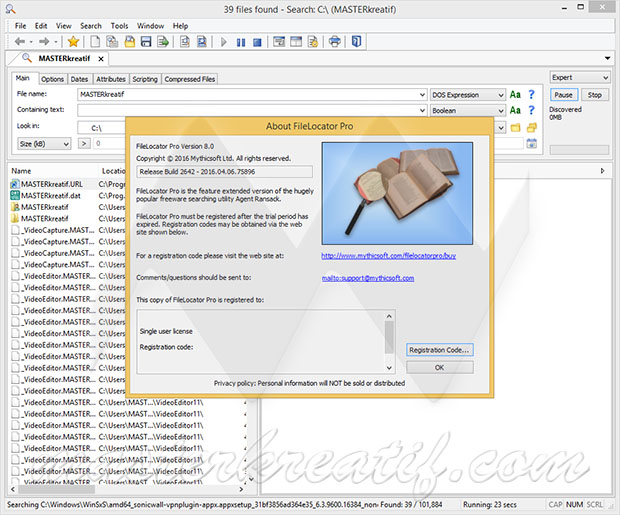Expand the File name history dropdown
620x515 pixels.
click(x=422, y=95)
